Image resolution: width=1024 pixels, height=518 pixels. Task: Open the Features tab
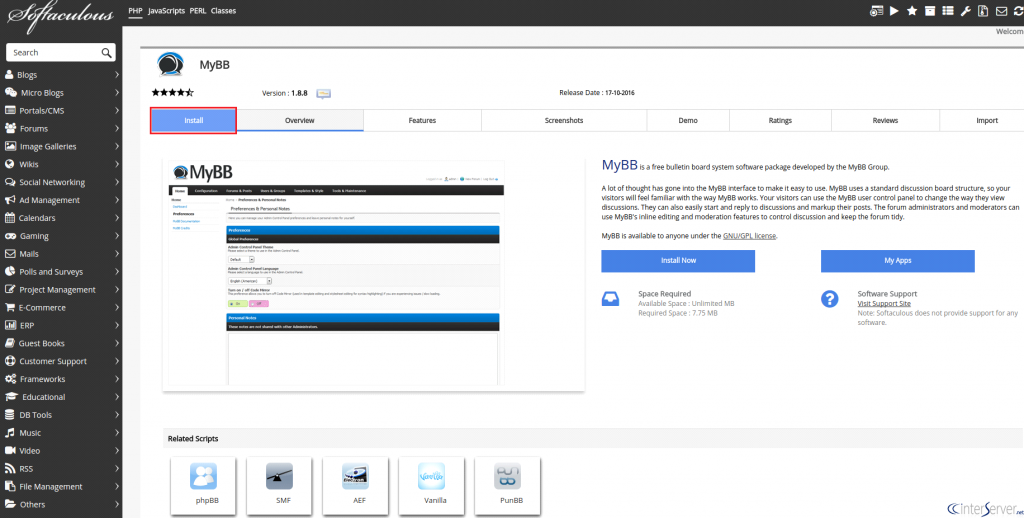(423, 121)
